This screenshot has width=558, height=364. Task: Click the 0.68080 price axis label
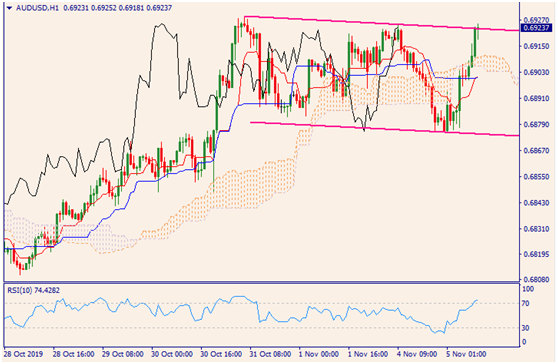(x=537, y=280)
